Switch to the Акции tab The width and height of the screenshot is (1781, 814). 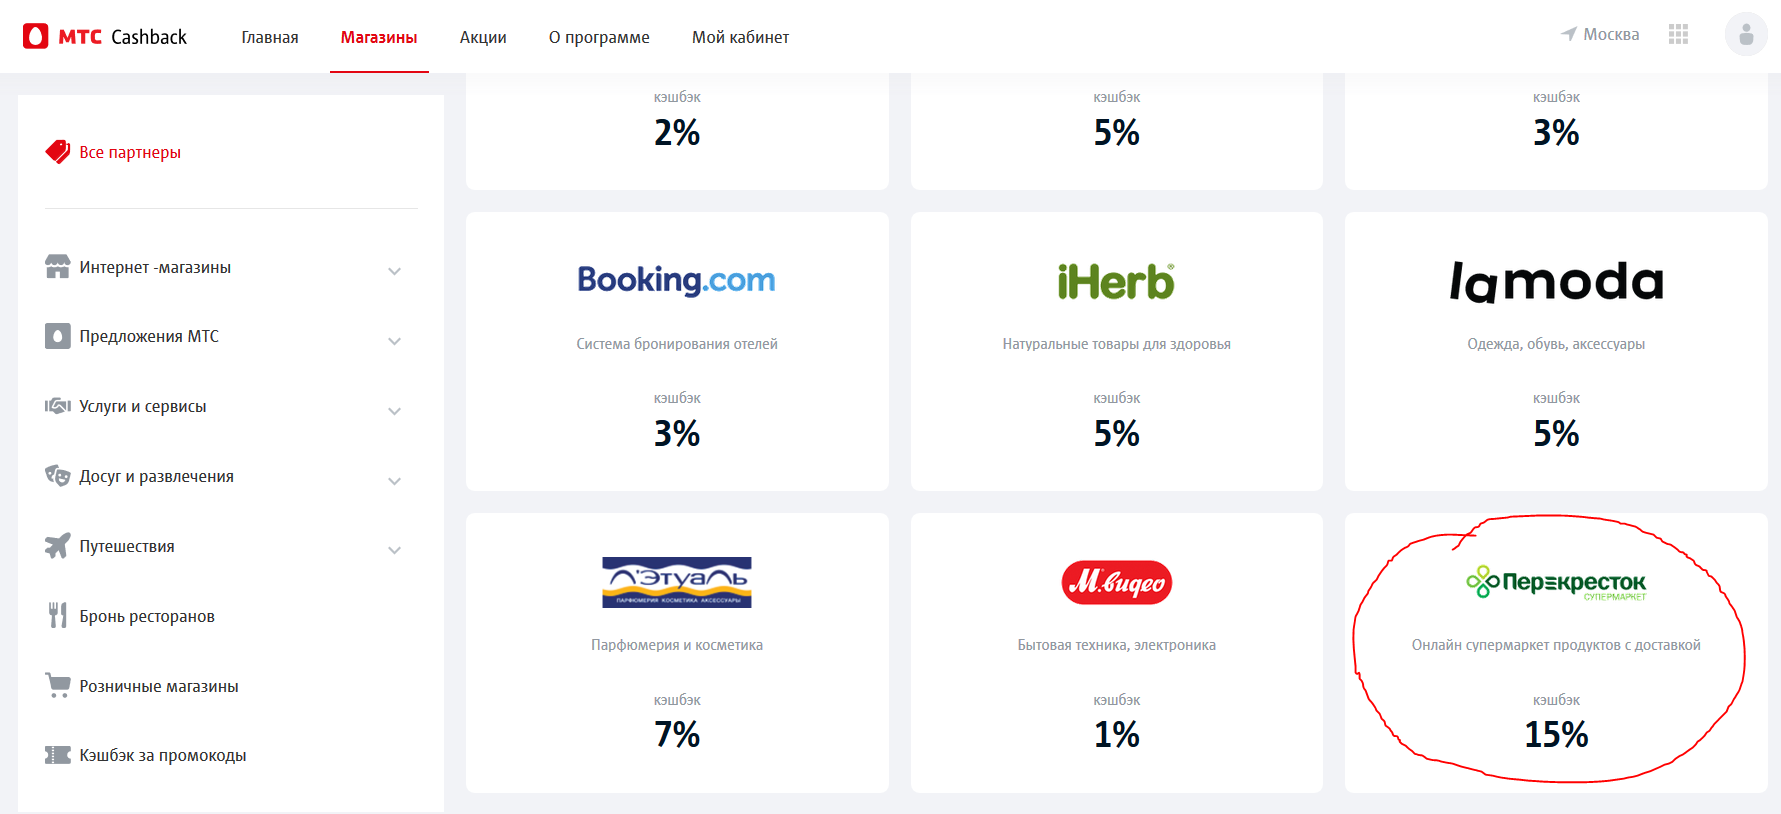483,37
